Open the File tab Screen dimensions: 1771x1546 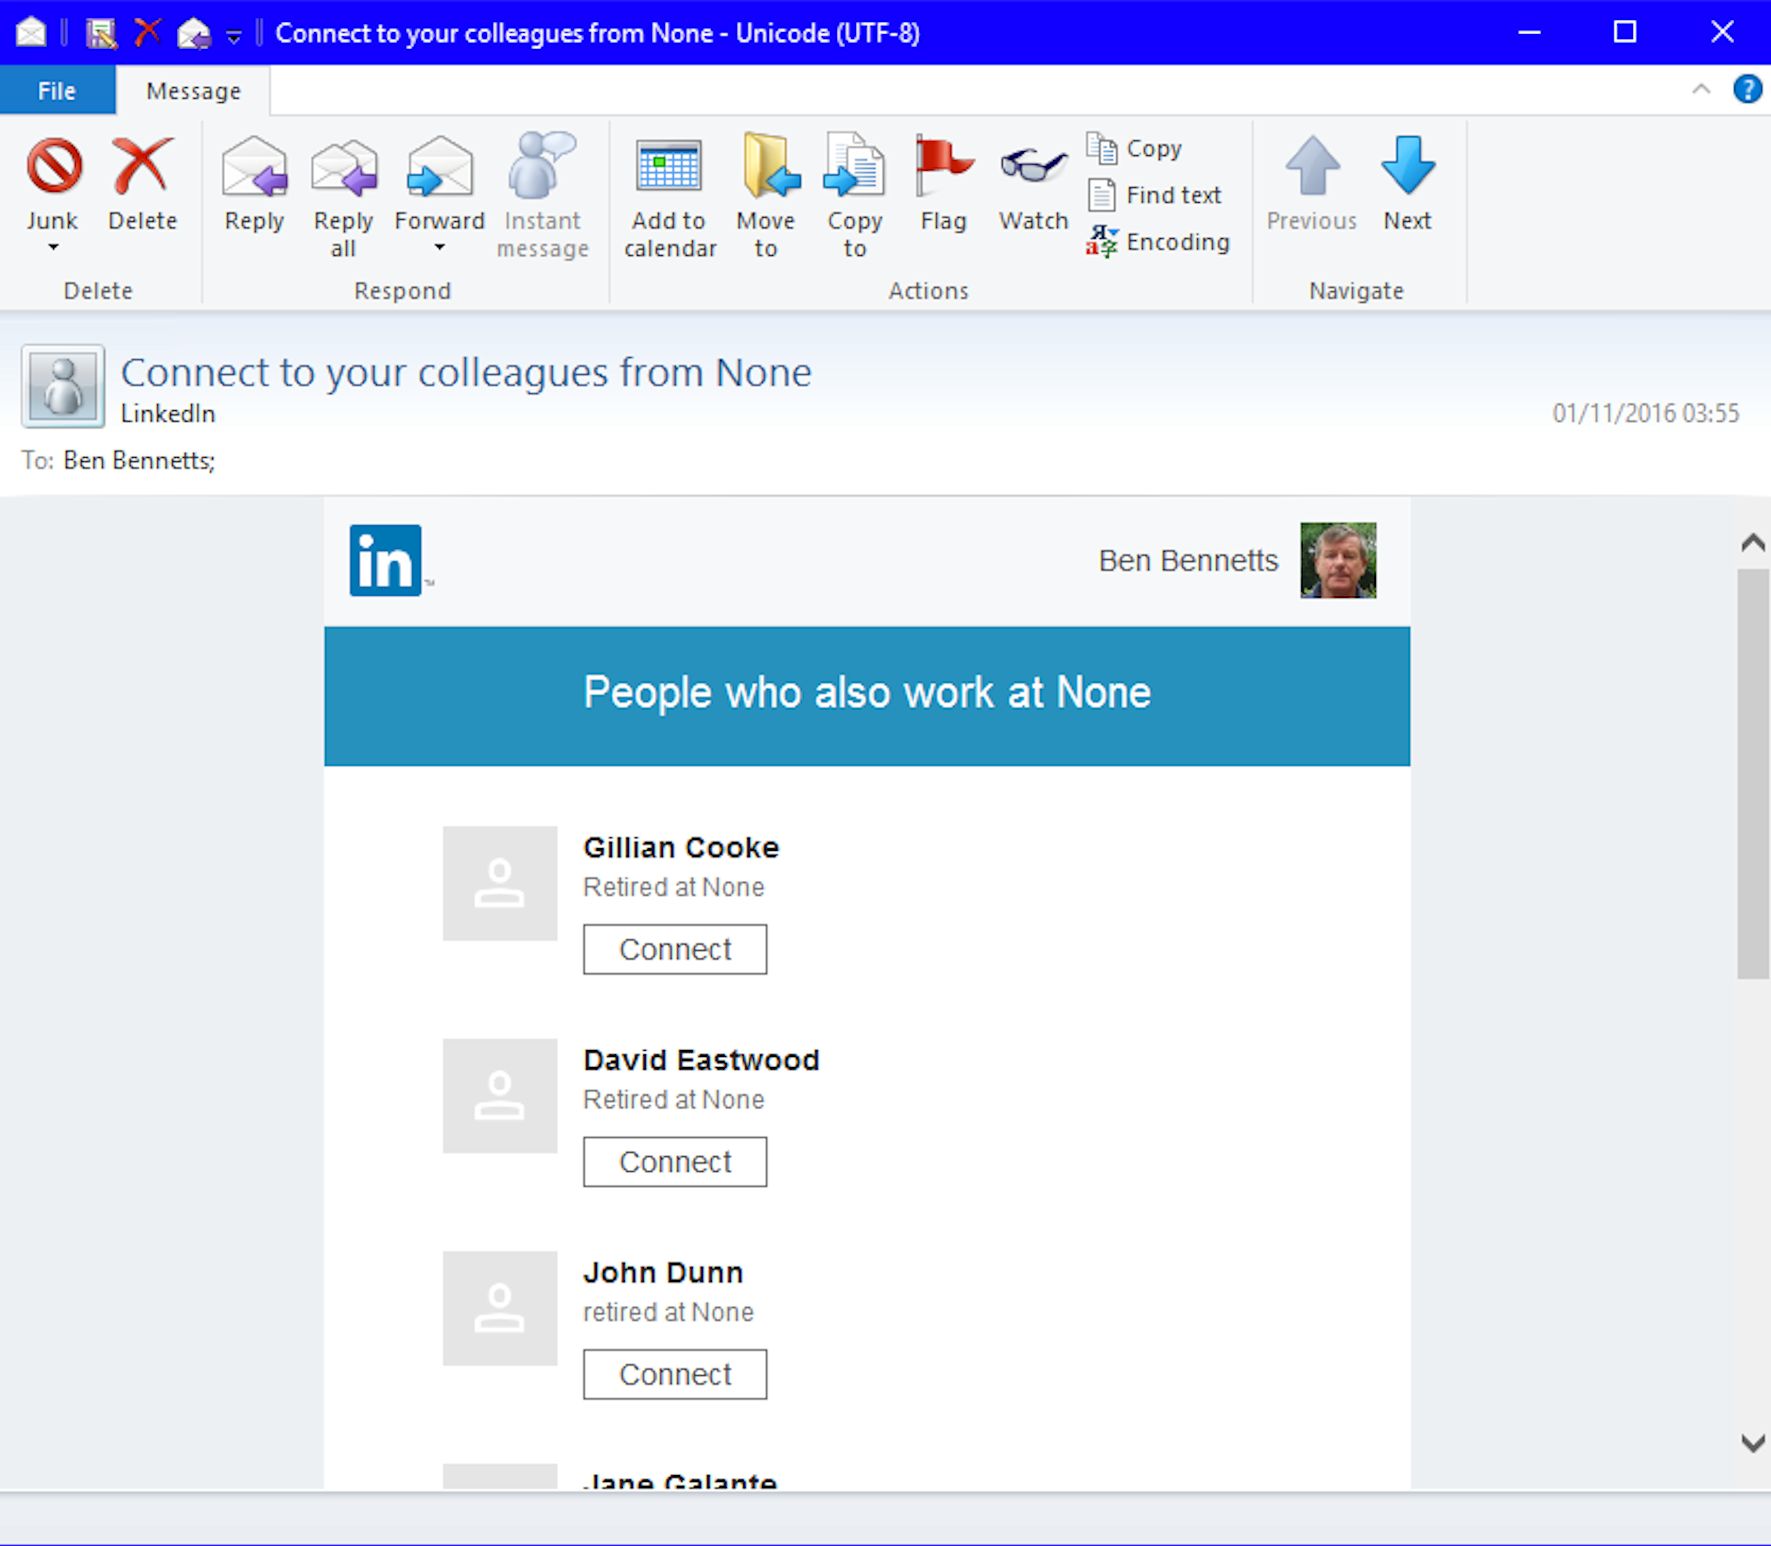(x=57, y=91)
